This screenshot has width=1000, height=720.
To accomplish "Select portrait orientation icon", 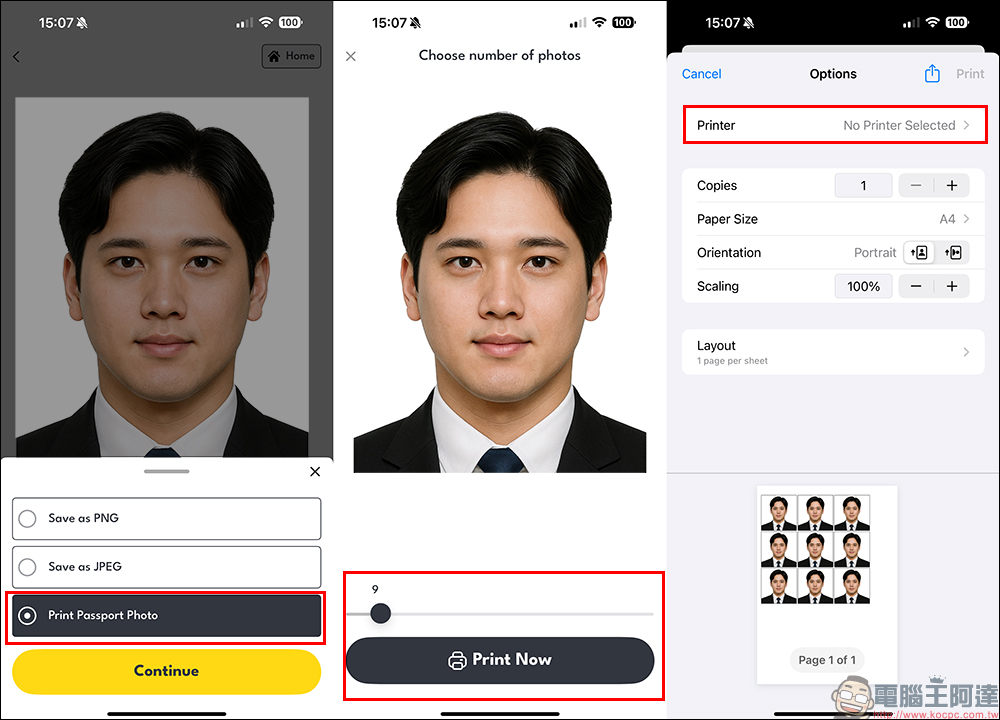I will (x=920, y=253).
